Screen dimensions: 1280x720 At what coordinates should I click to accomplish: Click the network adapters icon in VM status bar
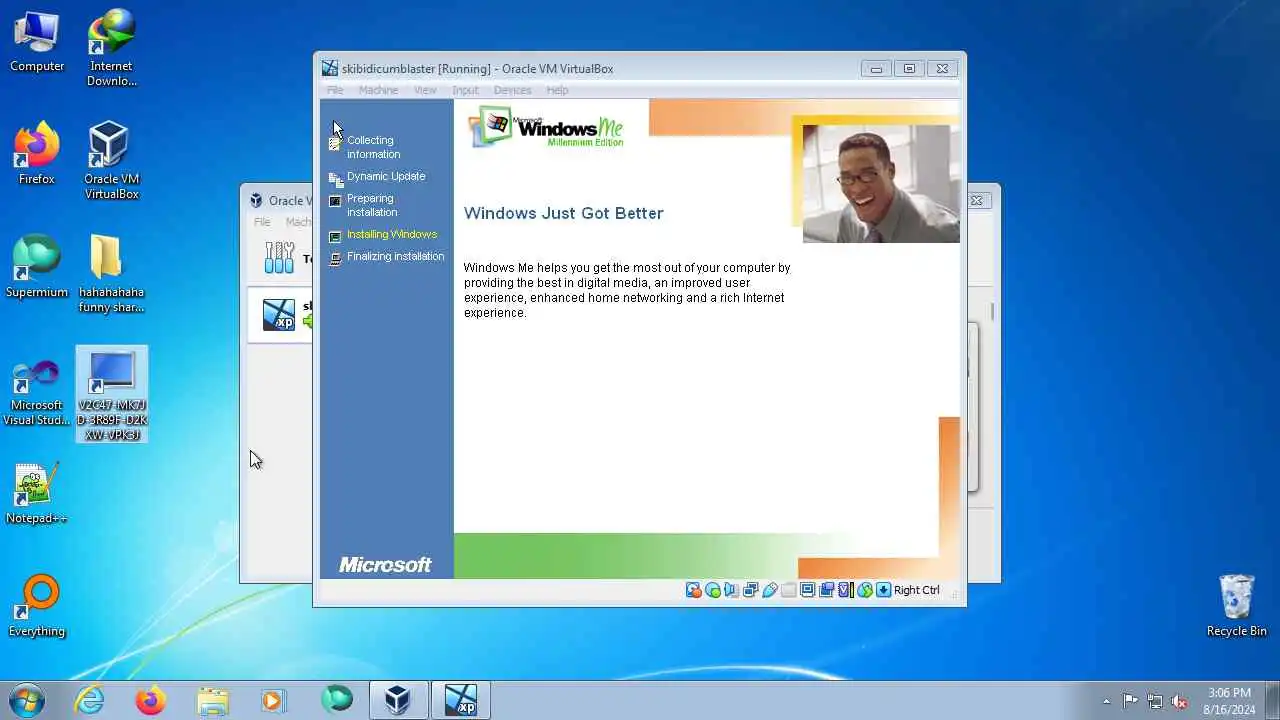pos(750,590)
